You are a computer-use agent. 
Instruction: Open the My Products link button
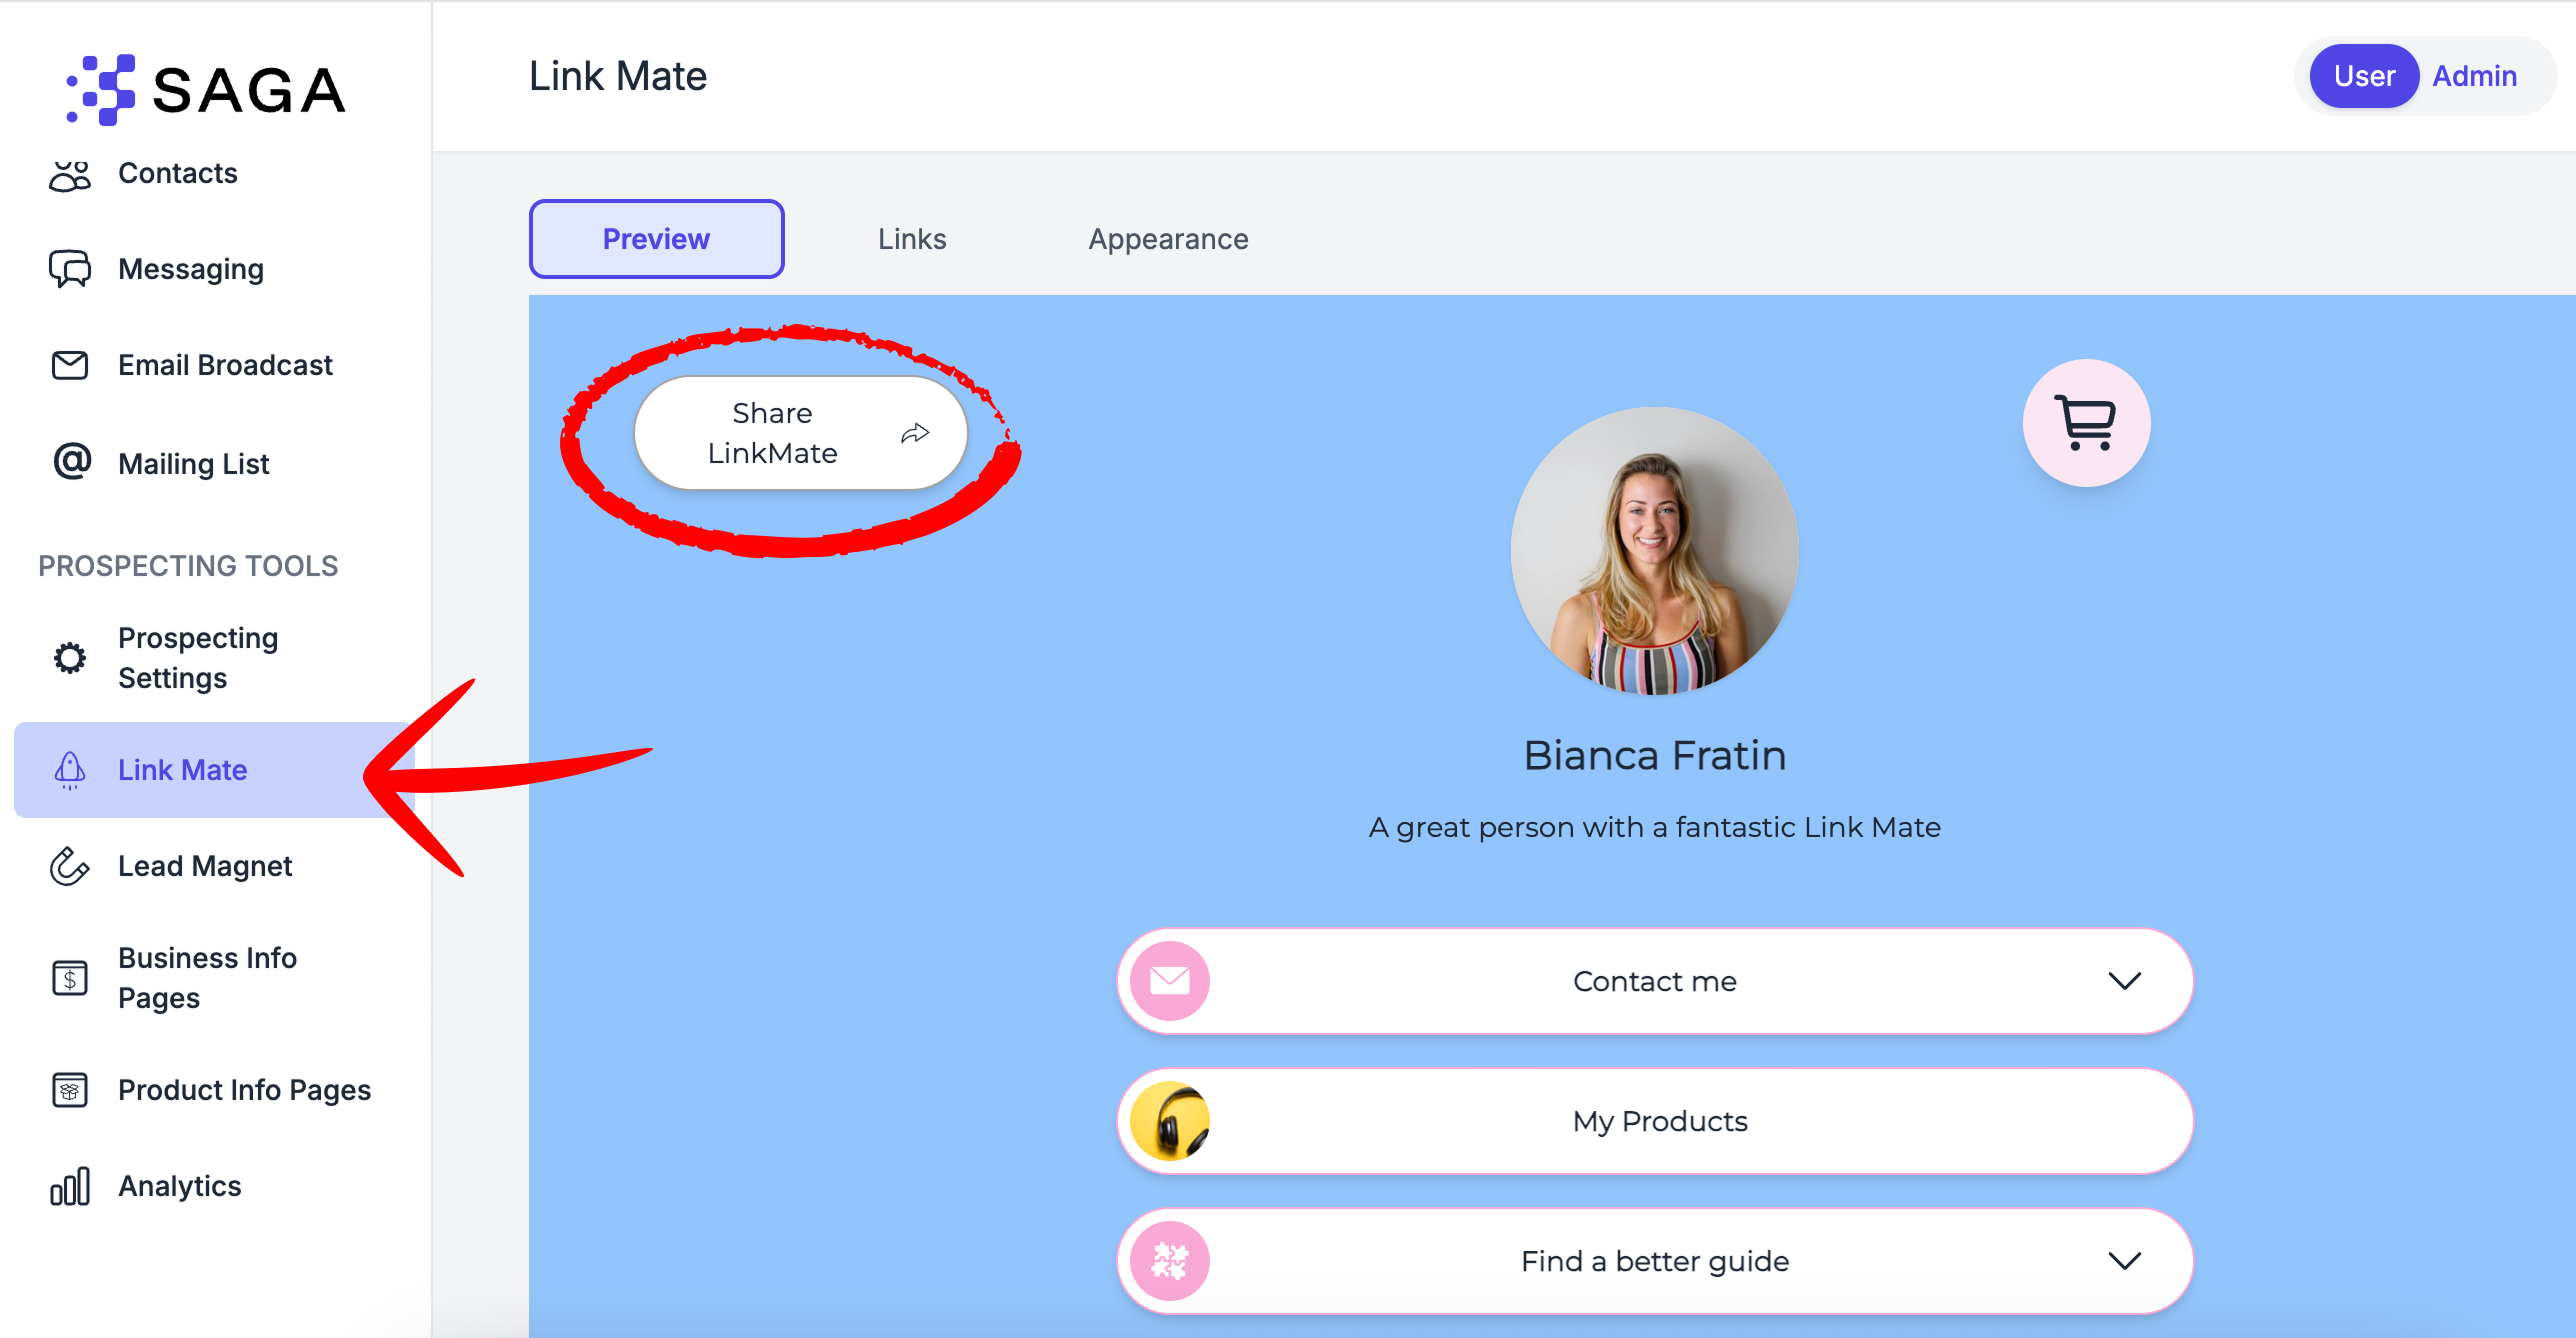coord(1655,1121)
